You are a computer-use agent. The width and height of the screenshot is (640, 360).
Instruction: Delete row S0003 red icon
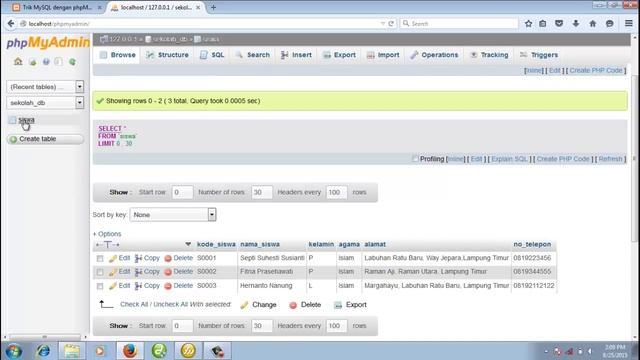pyautogui.click(x=168, y=286)
